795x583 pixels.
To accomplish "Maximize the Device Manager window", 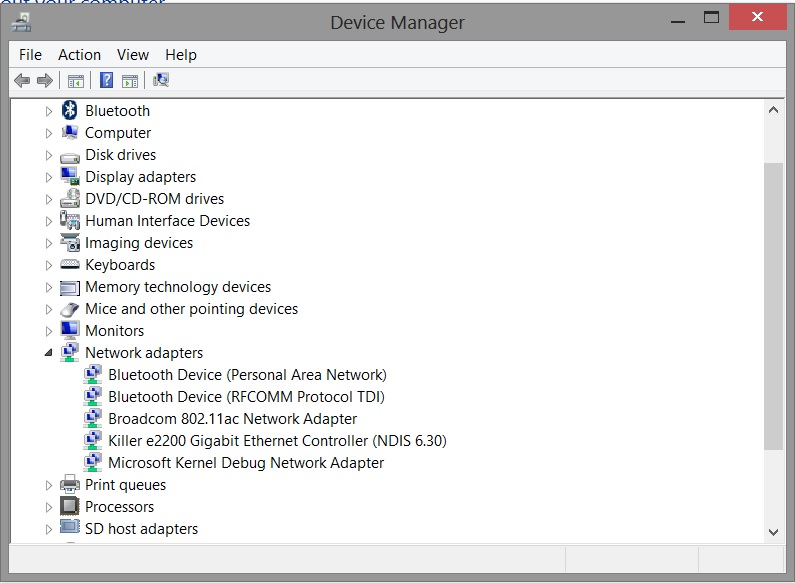I will (711, 18).
